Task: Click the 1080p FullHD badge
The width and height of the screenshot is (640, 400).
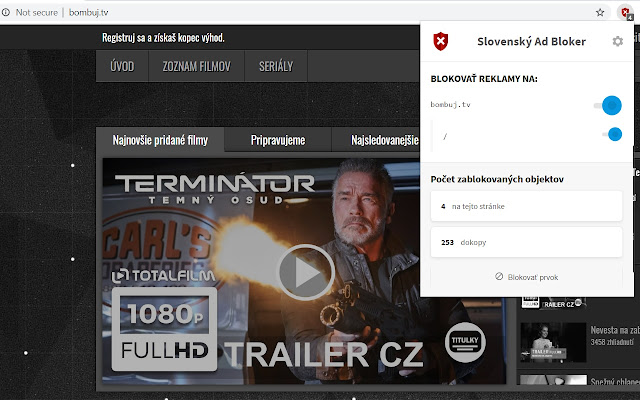Action: (x=164, y=329)
